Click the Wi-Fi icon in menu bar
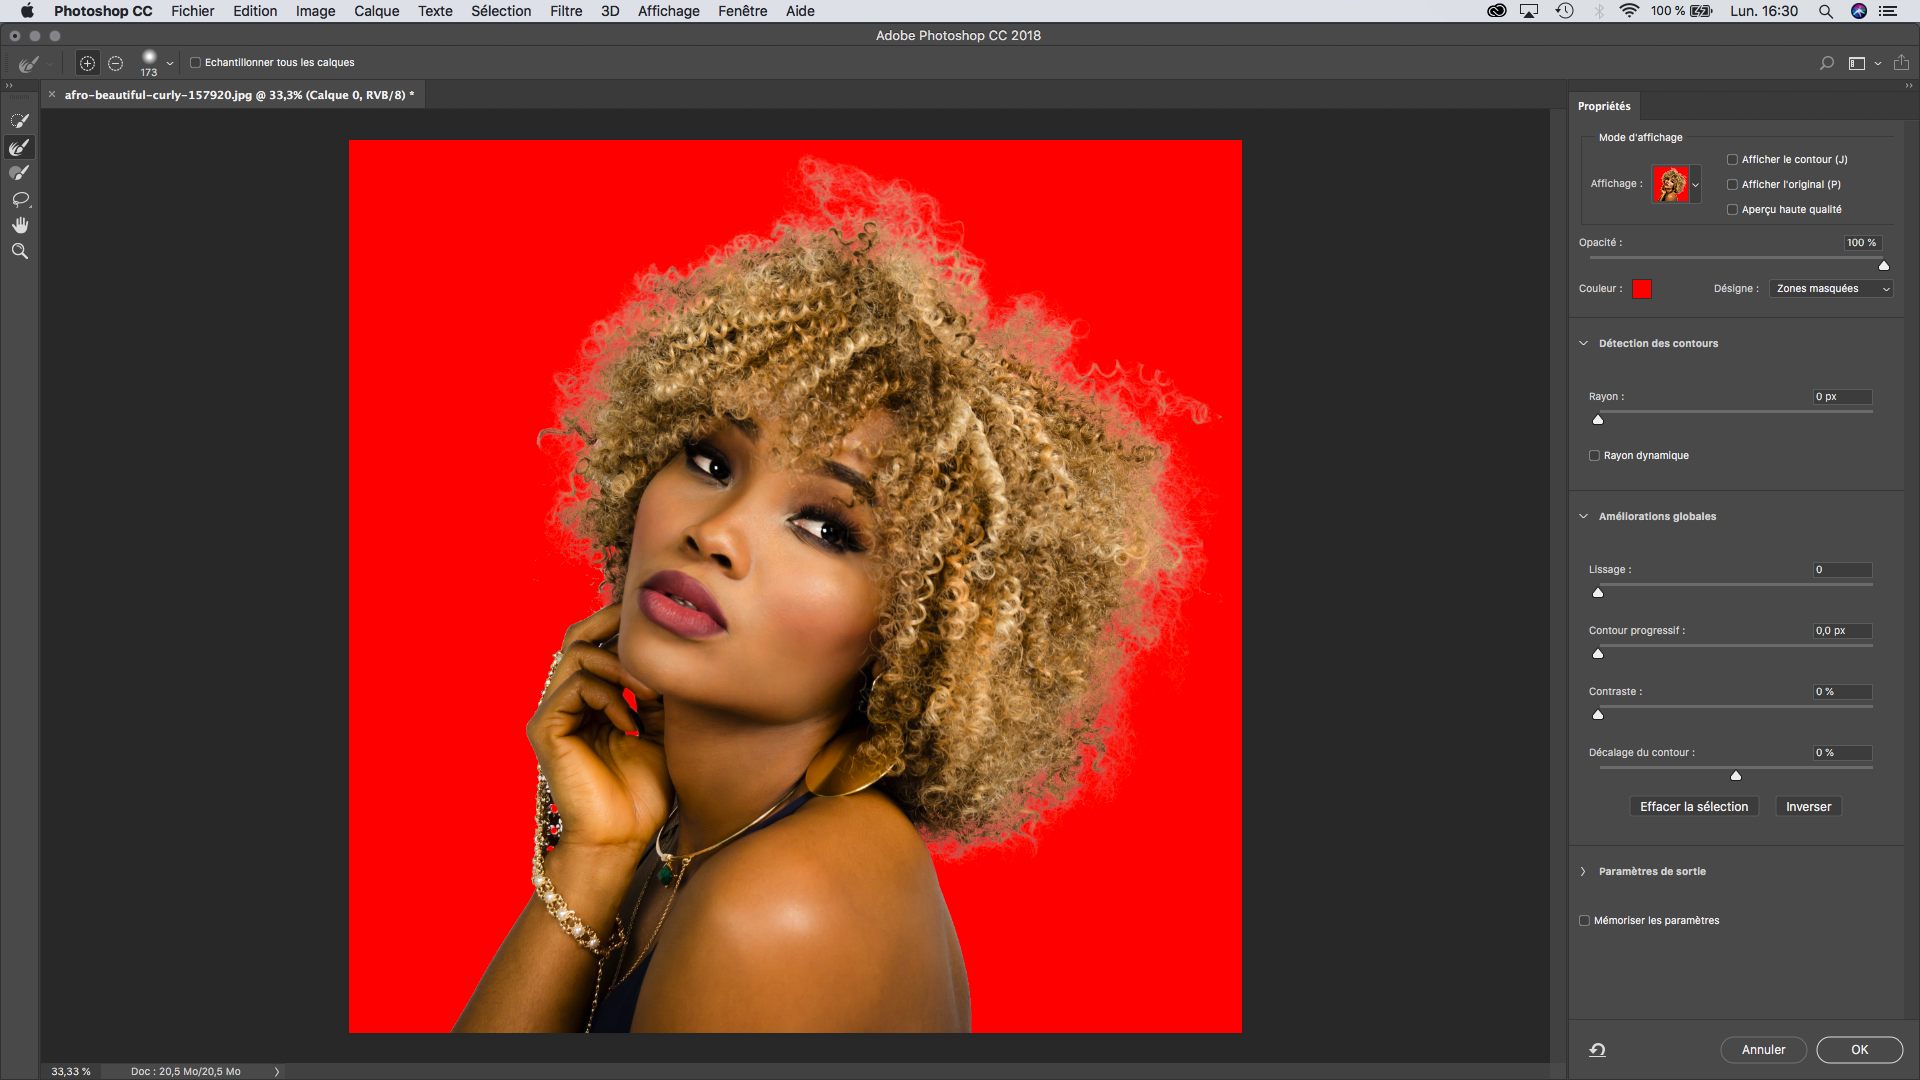This screenshot has width=1920, height=1080. click(x=1629, y=11)
